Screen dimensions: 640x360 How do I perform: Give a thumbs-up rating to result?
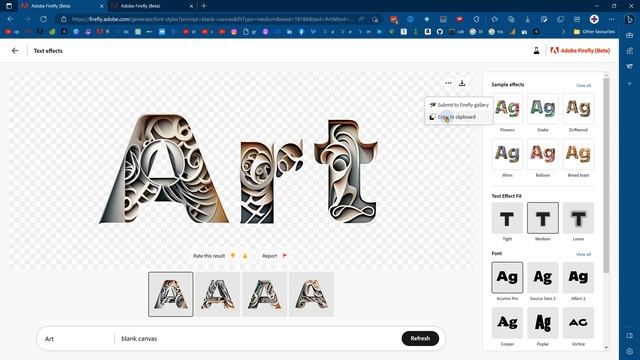click(245, 256)
